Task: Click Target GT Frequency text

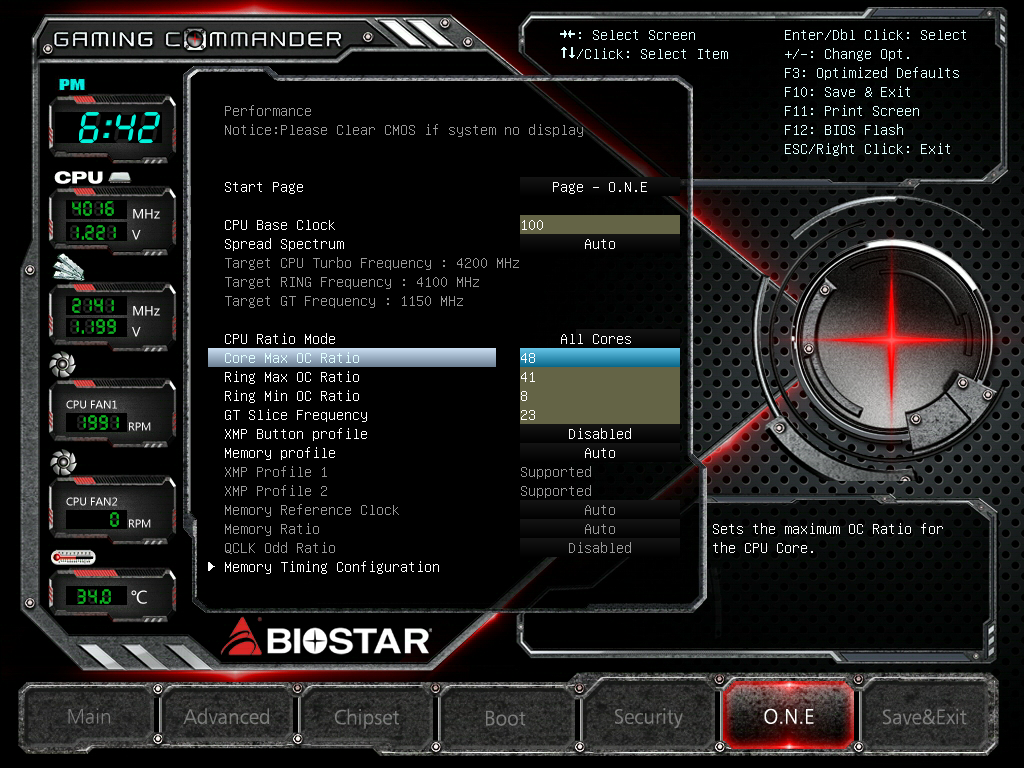Action: 344,300
